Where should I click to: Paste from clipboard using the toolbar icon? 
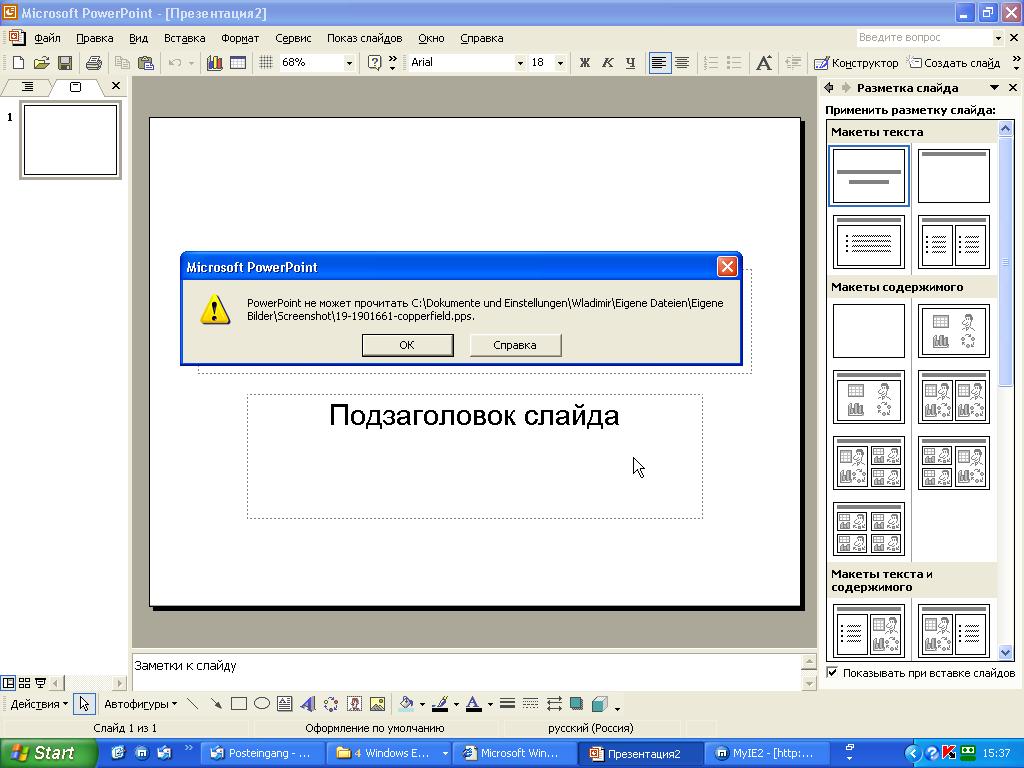click(146, 63)
